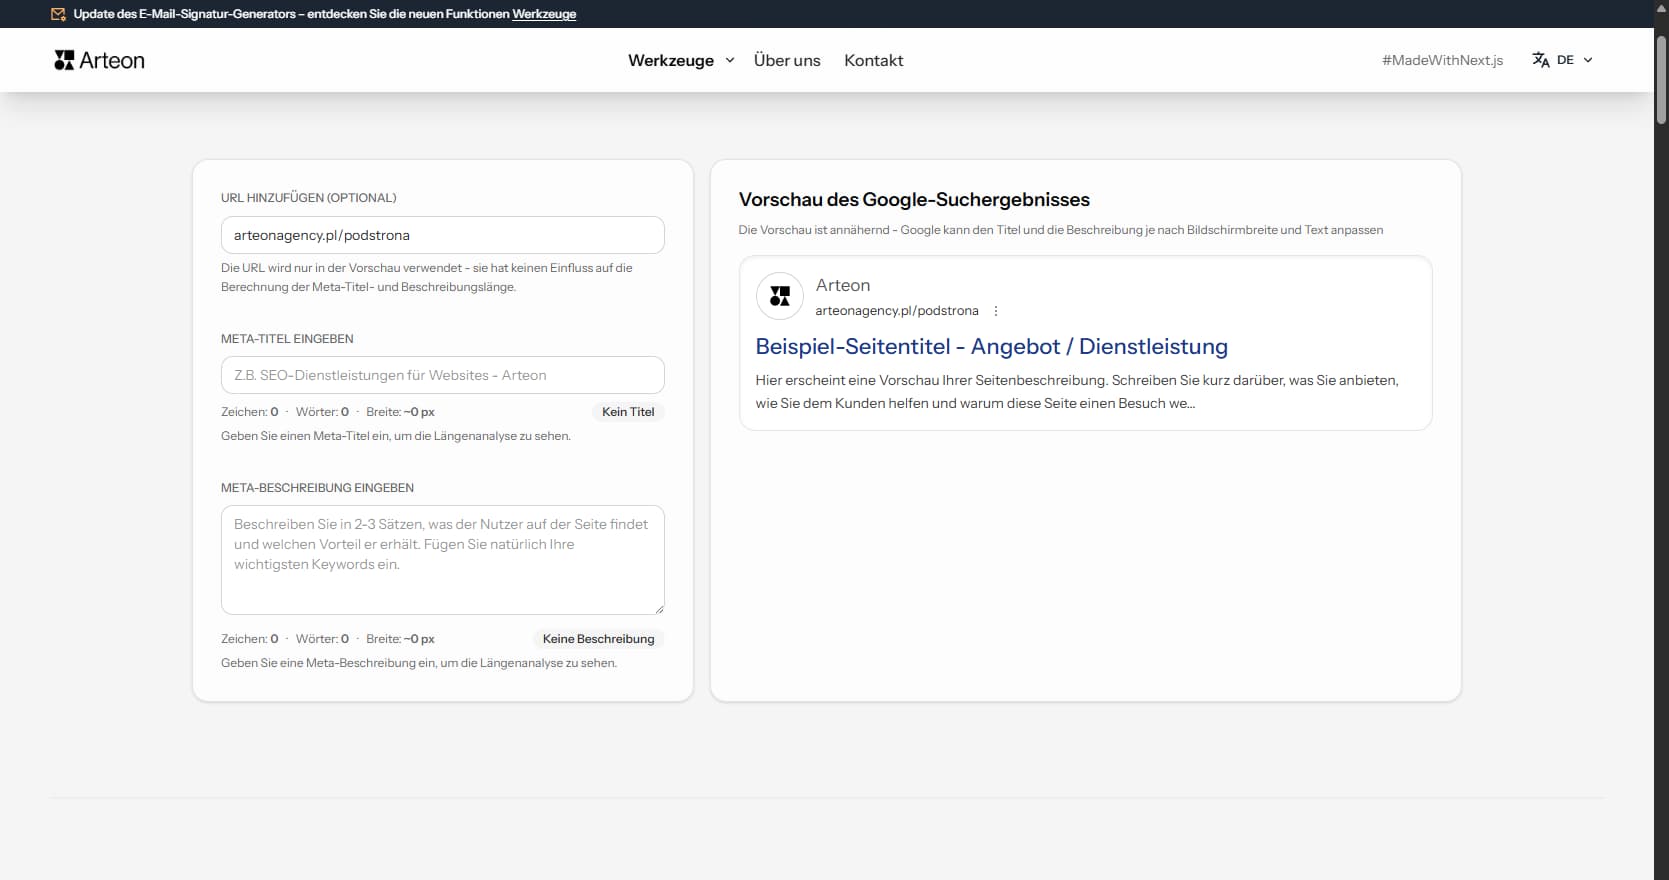The width and height of the screenshot is (1669, 880).
Task: Click the Vorschau des Google-Suchergebnisses heading
Action: point(914,199)
